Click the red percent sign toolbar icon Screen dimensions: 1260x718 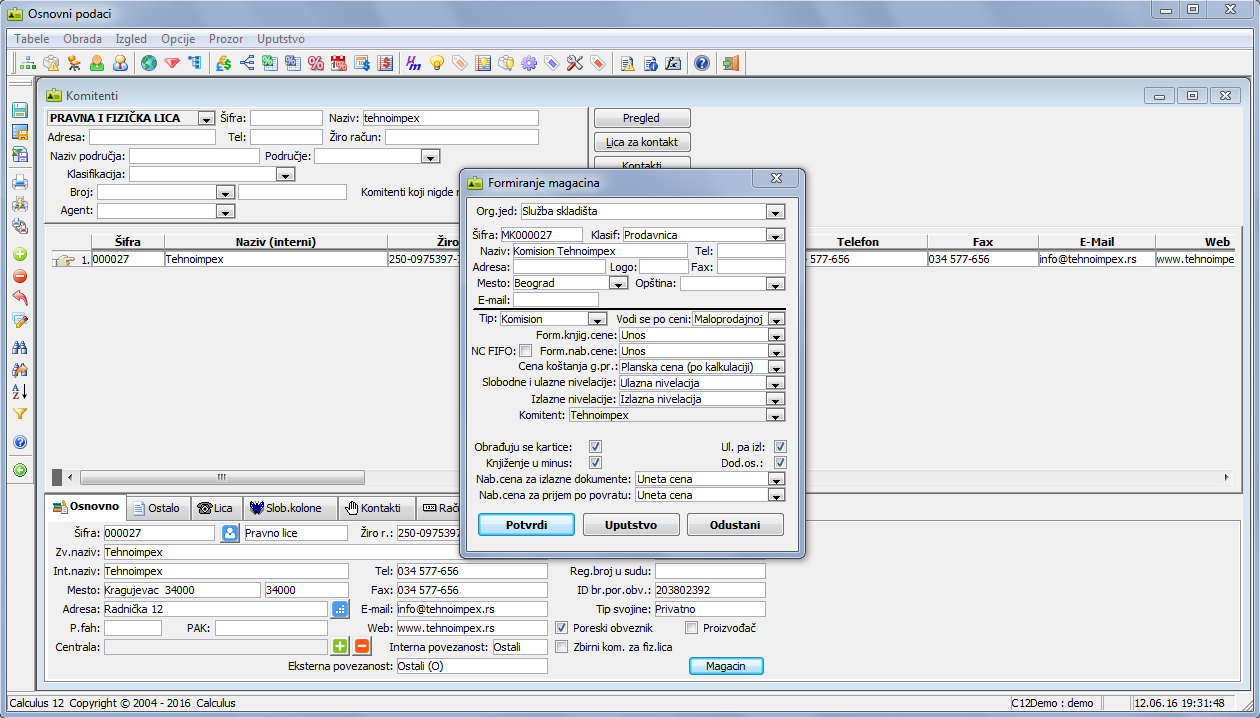(x=316, y=63)
